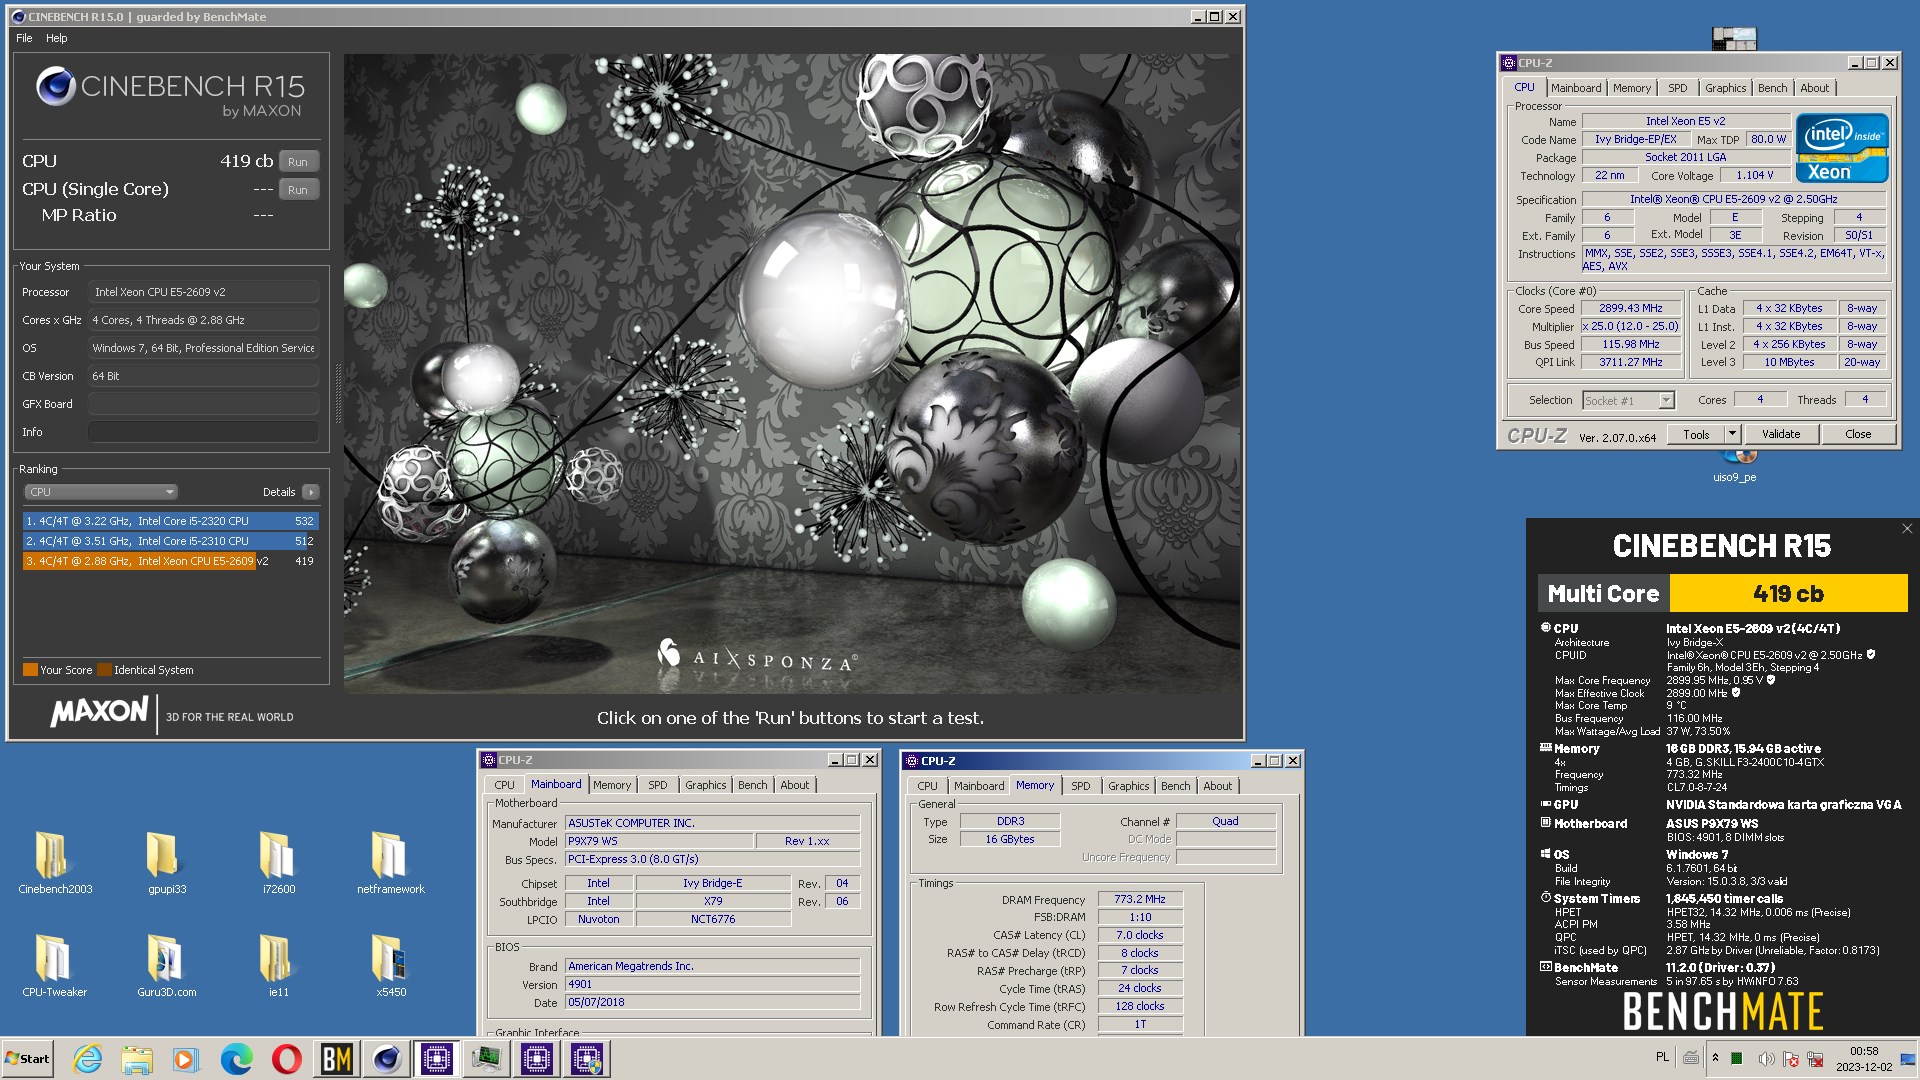Click Validate button in CPU-Z
Viewport: 1920px width, 1080px height.
tap(1781, 434)
